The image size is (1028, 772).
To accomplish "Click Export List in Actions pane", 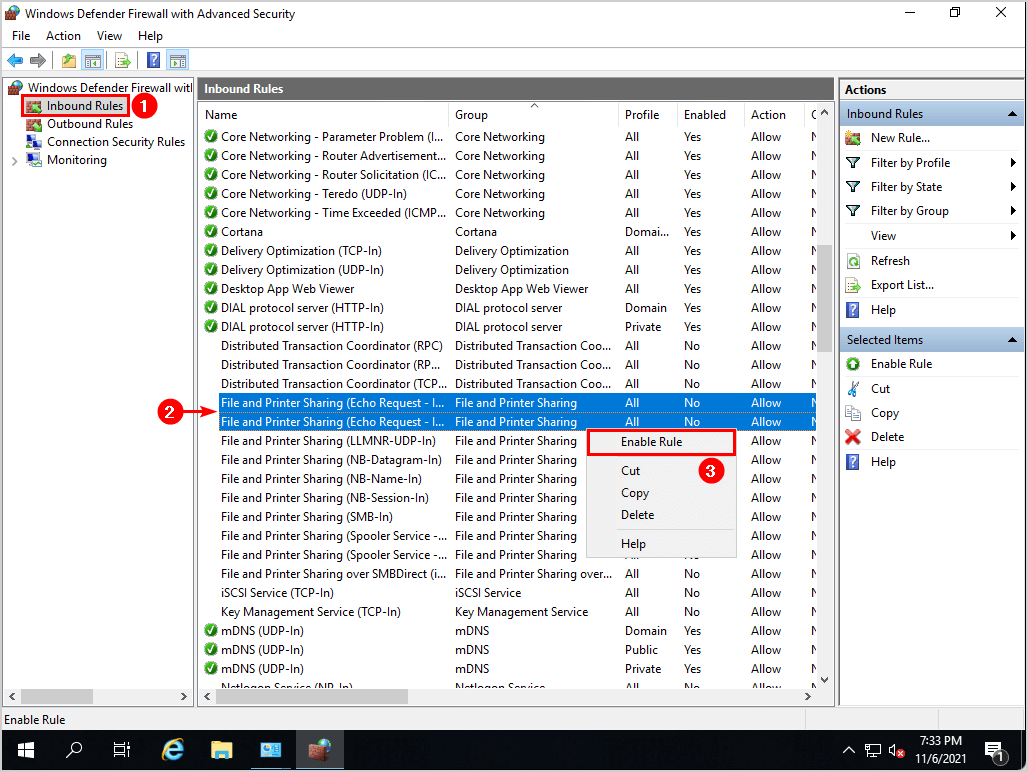I will 901,285.
